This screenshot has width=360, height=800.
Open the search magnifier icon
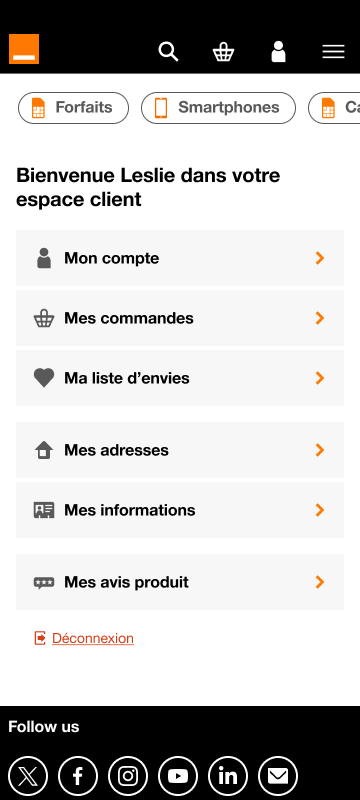point(168,52)
